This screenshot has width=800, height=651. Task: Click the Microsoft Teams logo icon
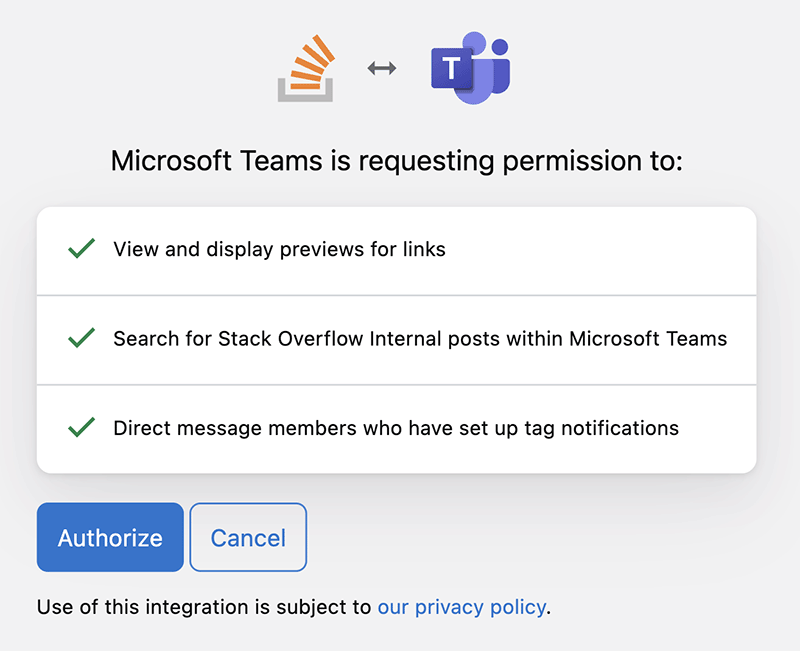470,68
